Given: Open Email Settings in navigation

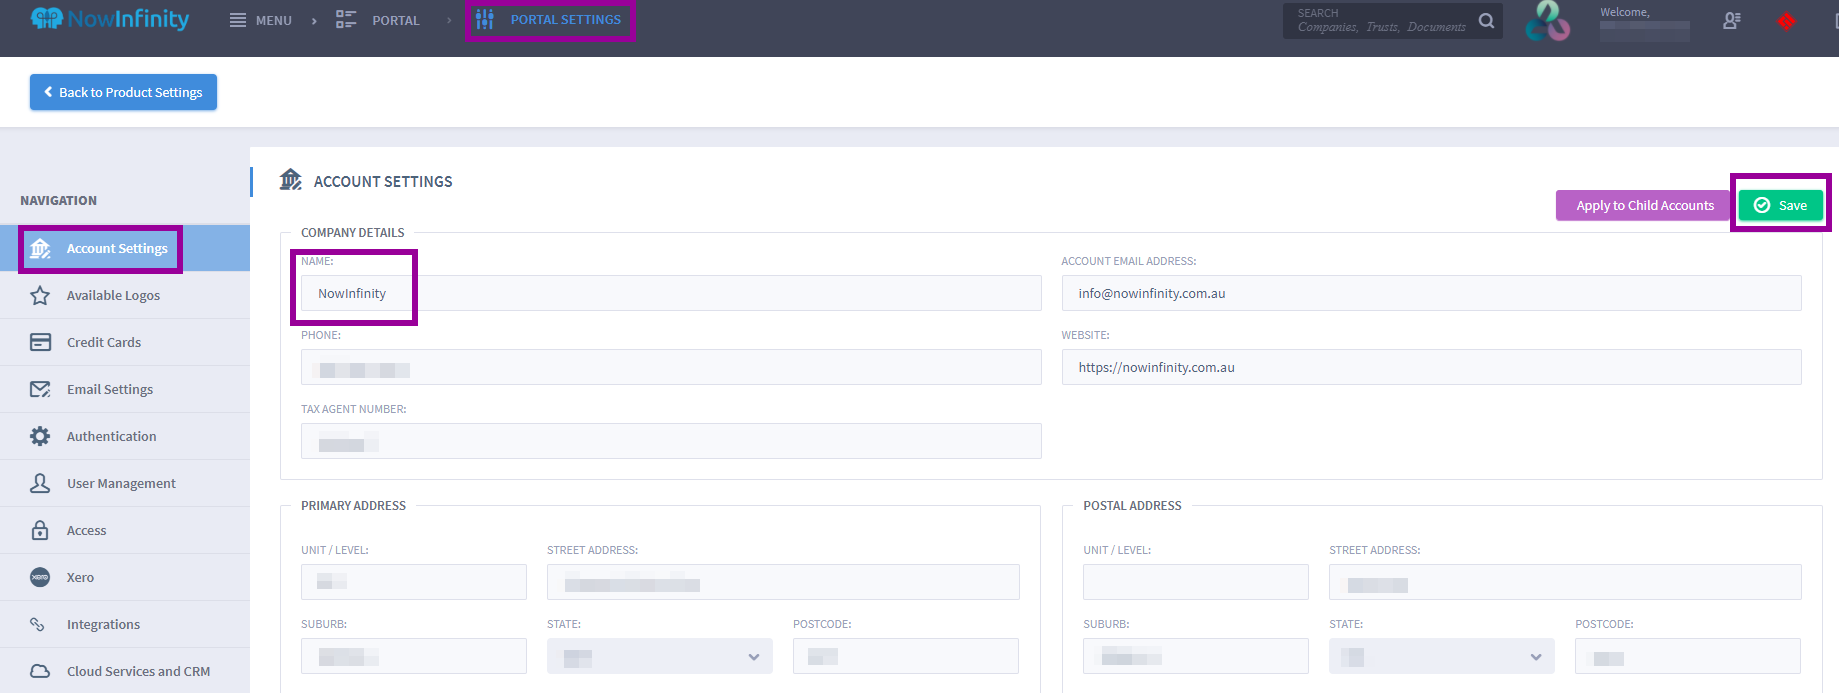Looking at the screenshot, I should tap(125, 389).
